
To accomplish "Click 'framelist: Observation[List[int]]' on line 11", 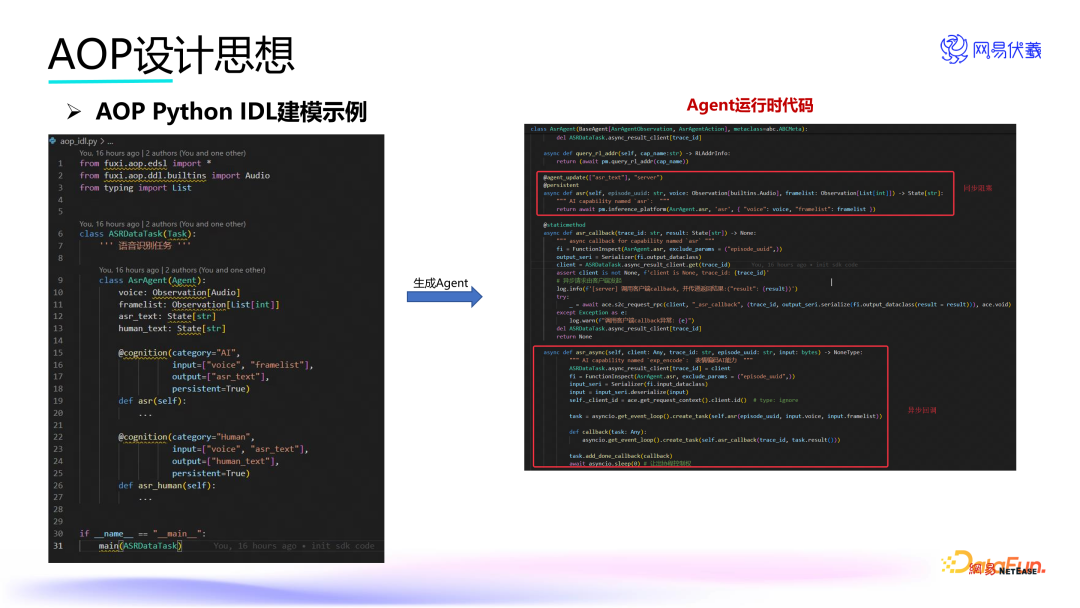I will (x=198, y=304).
